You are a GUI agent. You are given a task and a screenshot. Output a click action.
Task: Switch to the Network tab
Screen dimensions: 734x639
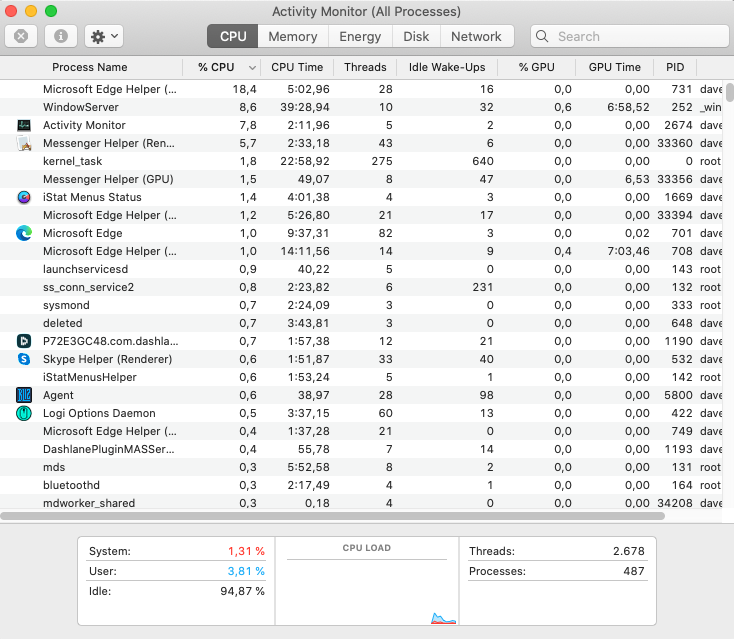477,36
